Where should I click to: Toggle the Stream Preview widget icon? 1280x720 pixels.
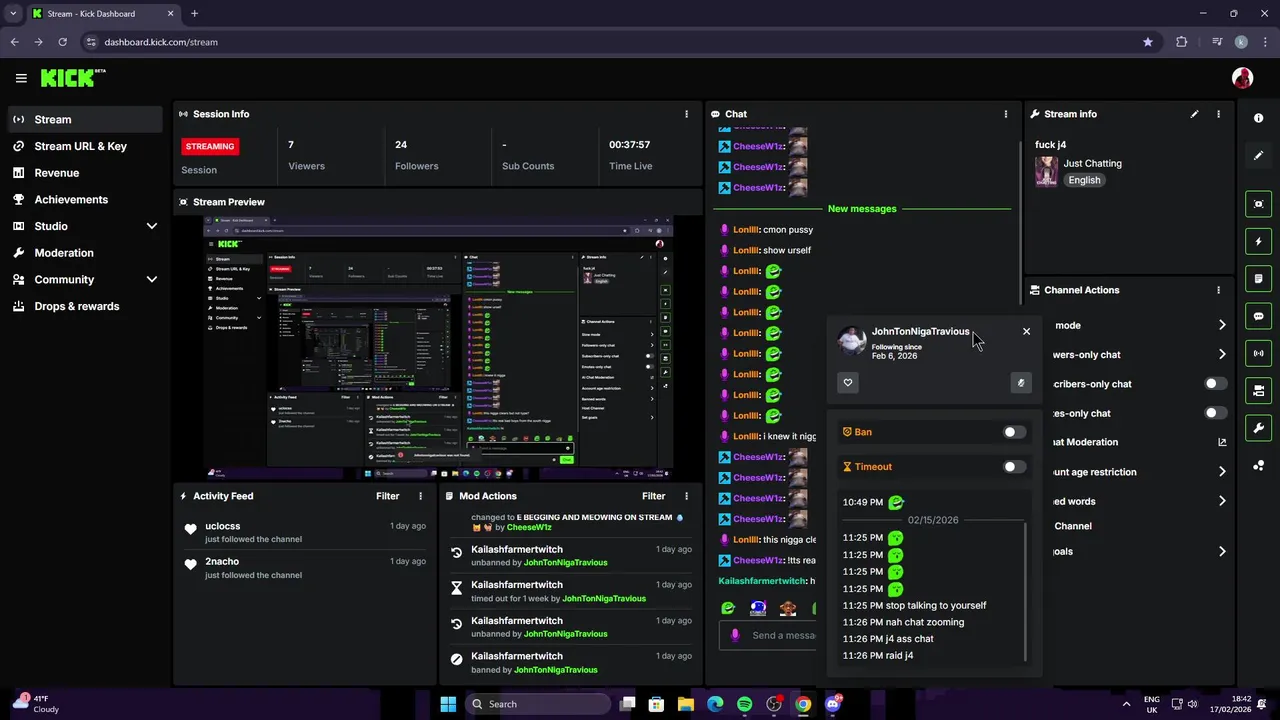click(1258, 204)
